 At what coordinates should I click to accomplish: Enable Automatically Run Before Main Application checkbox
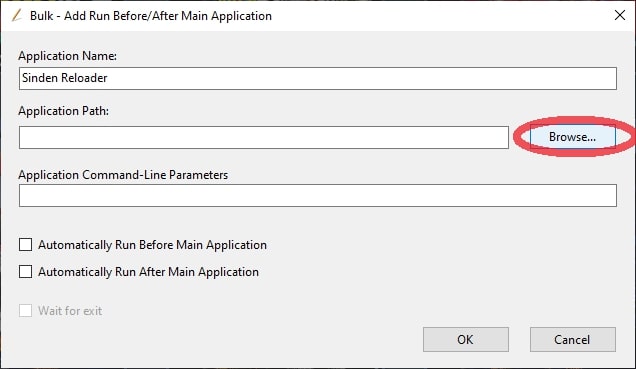coord(26,245)
